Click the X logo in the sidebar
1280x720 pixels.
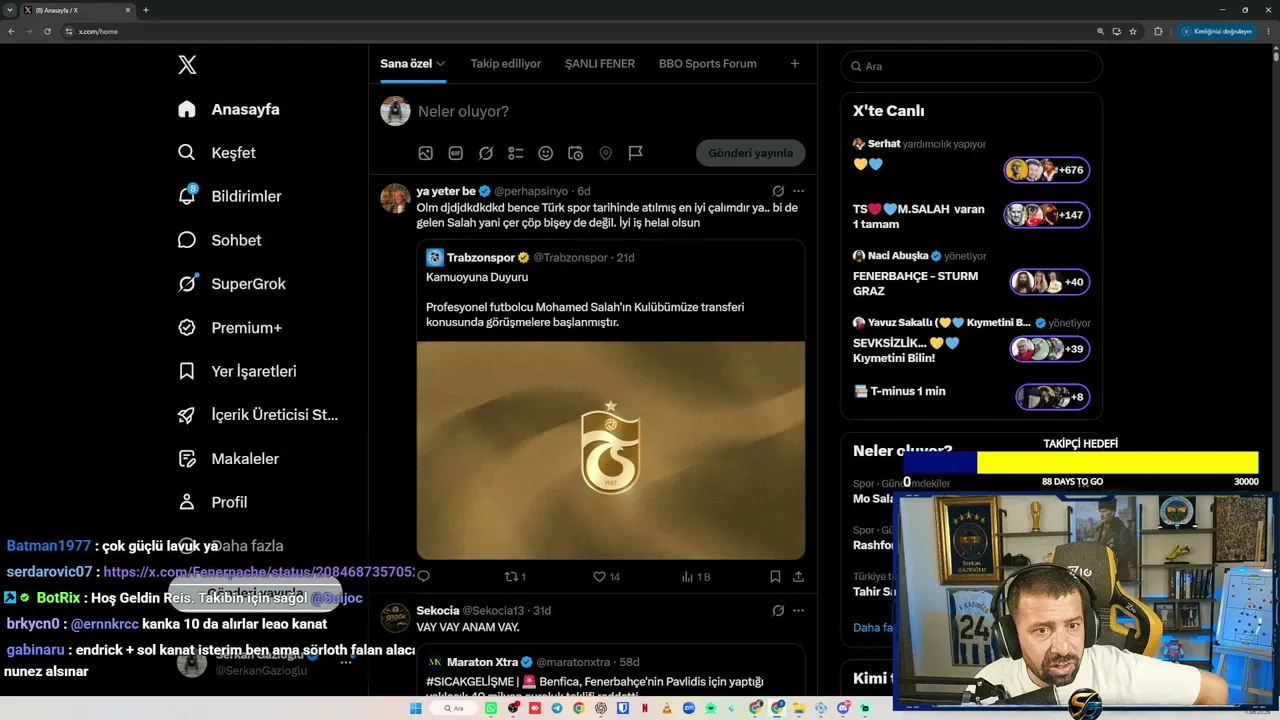pos(187,65)
